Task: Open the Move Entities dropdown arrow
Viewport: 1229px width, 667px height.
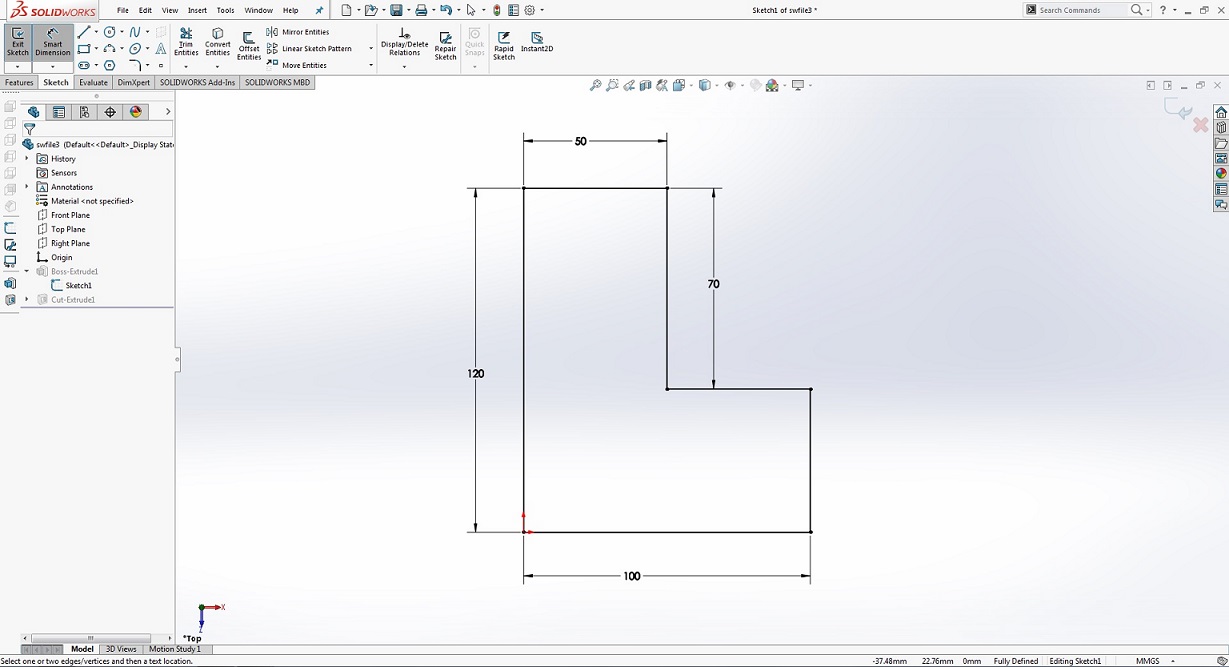Action: [x=371, y=65]
